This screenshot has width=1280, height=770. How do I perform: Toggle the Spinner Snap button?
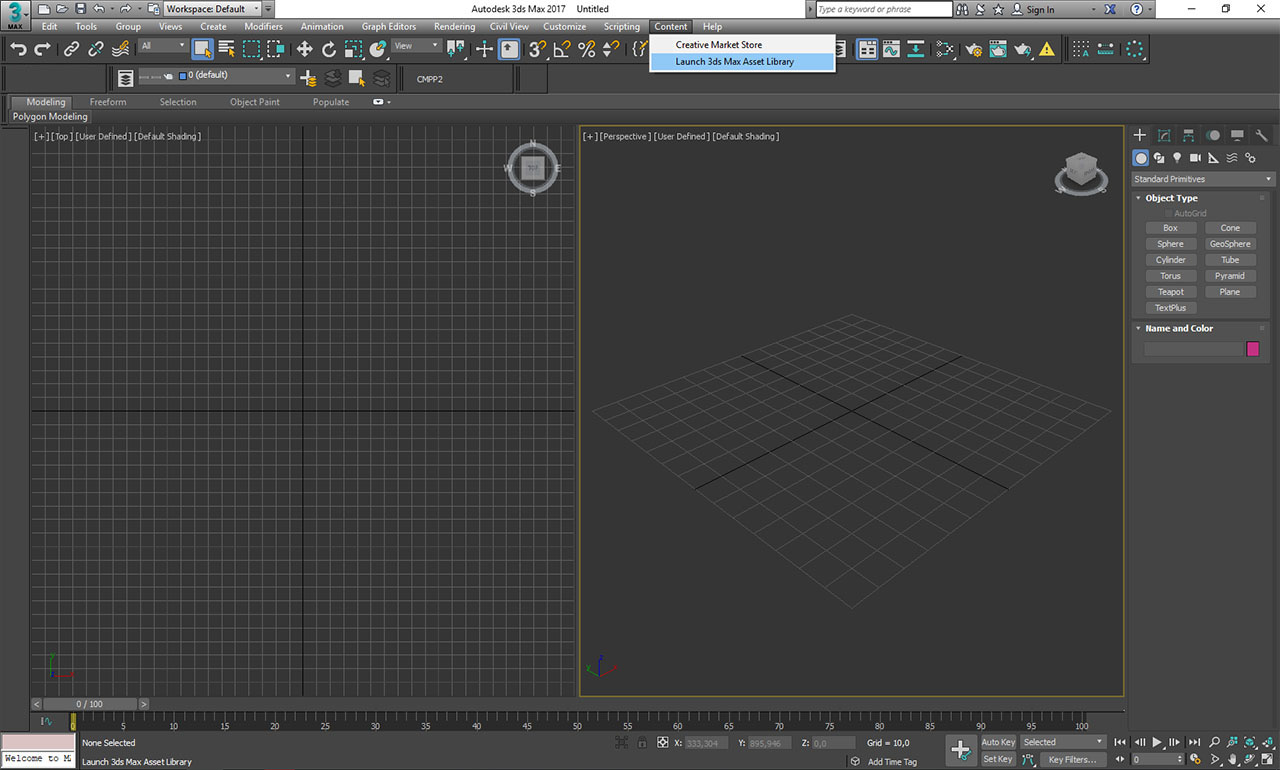click(611, 49)
